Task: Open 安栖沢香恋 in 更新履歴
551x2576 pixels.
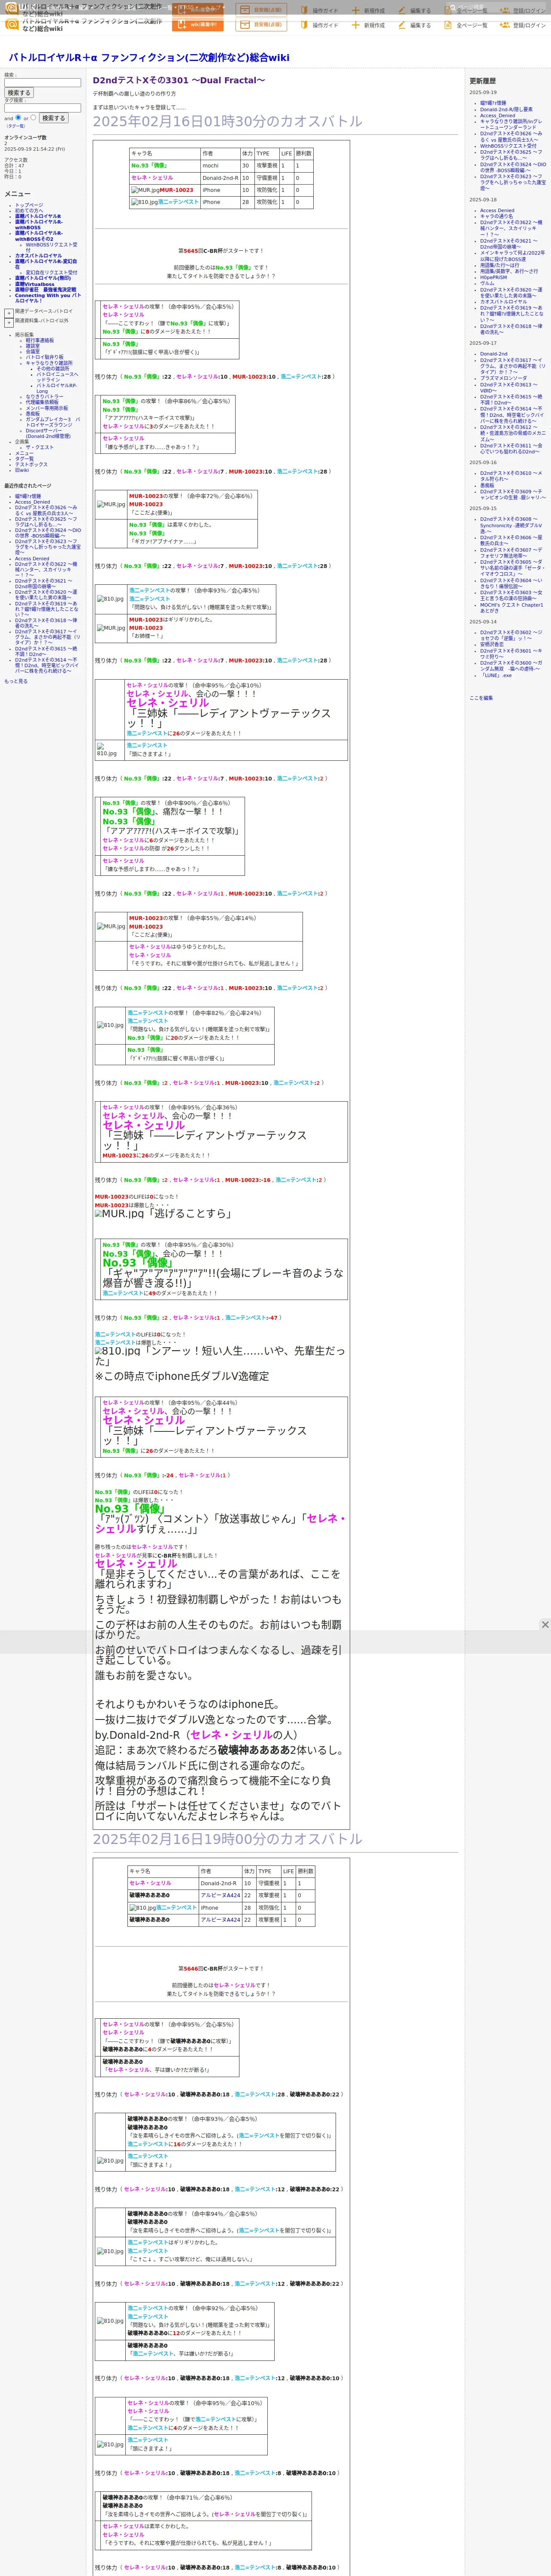Action: click(492, 645)
